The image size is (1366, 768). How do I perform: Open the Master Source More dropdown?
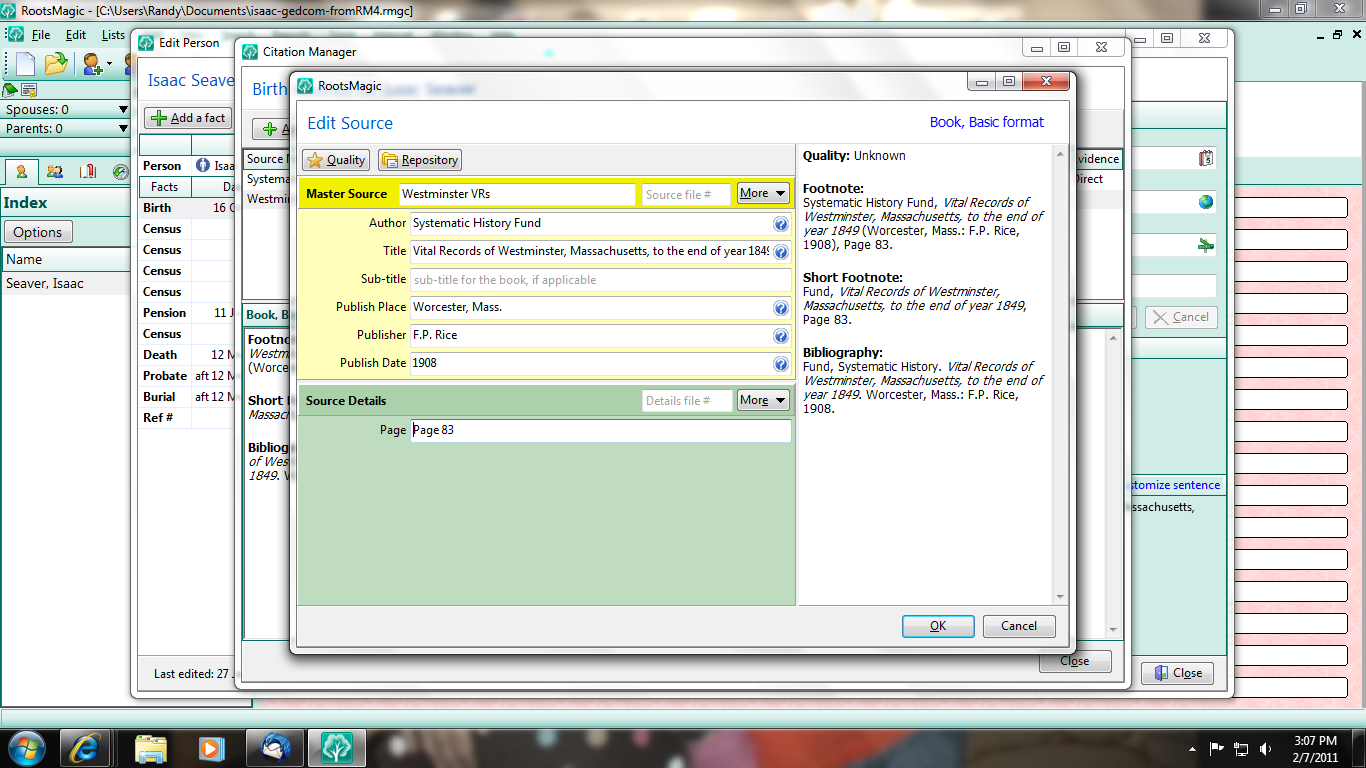763,193
